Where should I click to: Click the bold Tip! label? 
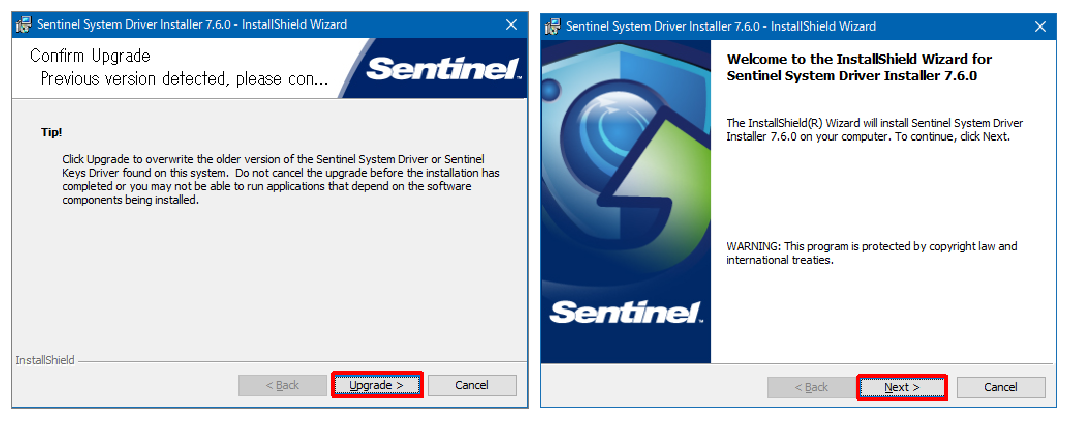(x=52, y=132)
